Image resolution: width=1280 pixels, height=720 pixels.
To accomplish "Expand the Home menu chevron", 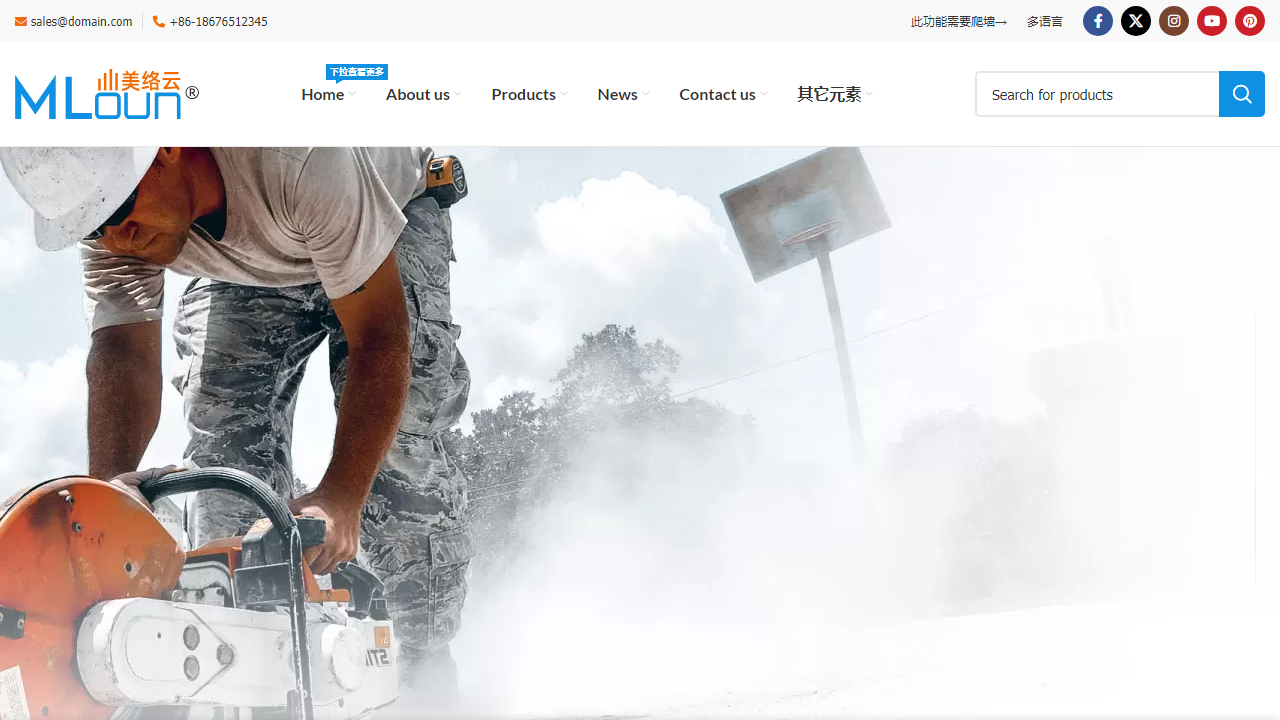I will 352,95.
